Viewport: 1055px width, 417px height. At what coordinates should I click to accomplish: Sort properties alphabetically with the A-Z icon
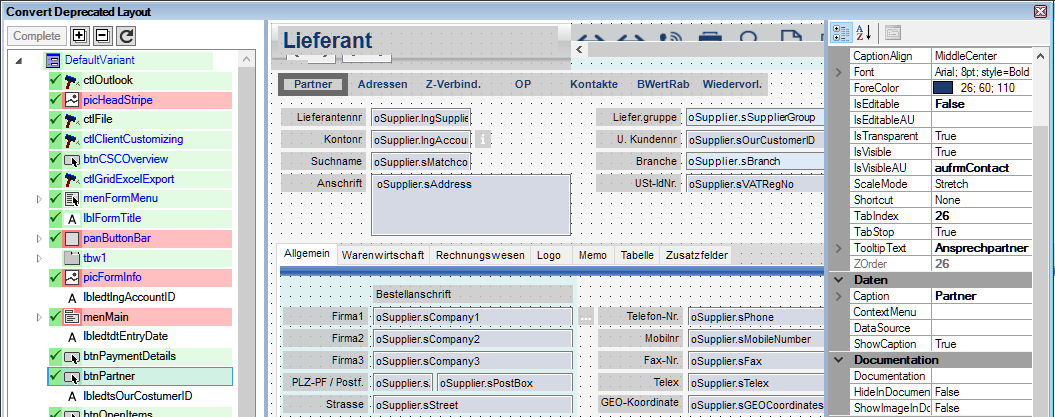point(864,32)
